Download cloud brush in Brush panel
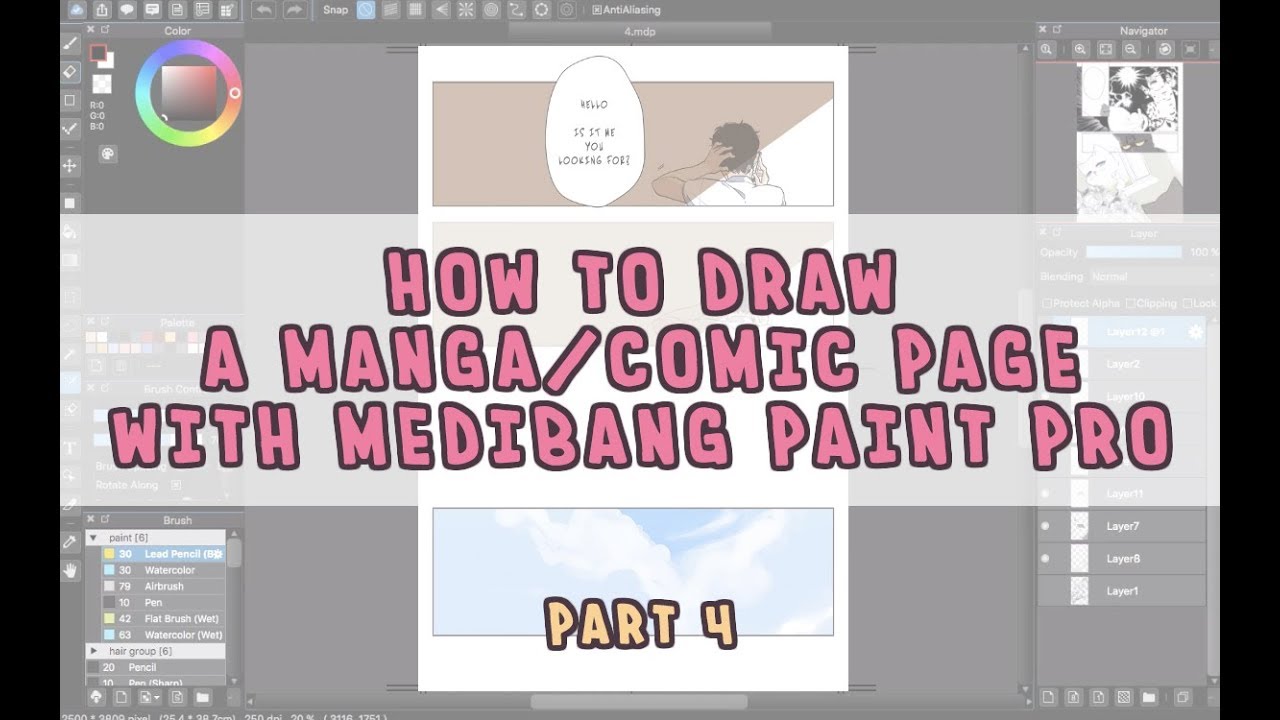1280x720 pixels. tap(97, 696)
